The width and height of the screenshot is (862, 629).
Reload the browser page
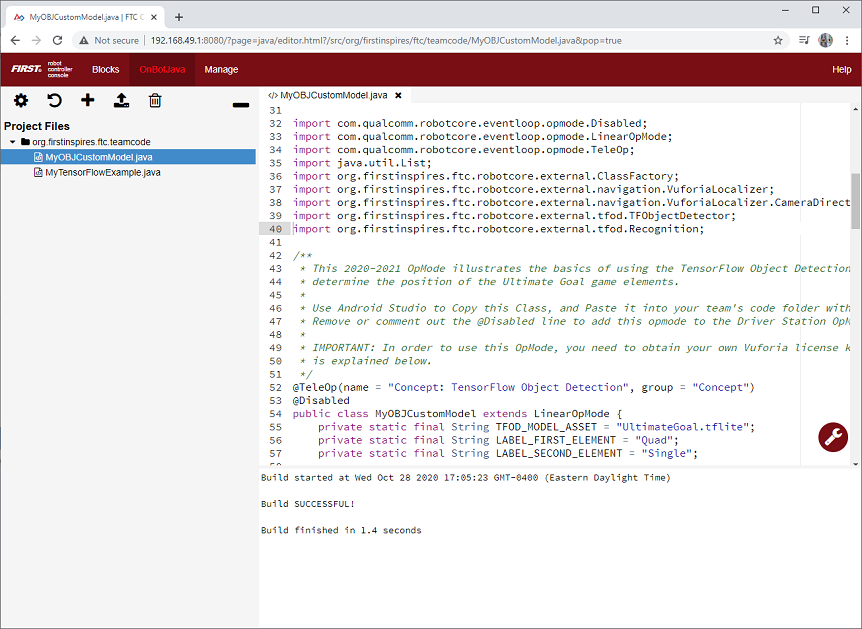coord(58,40)
